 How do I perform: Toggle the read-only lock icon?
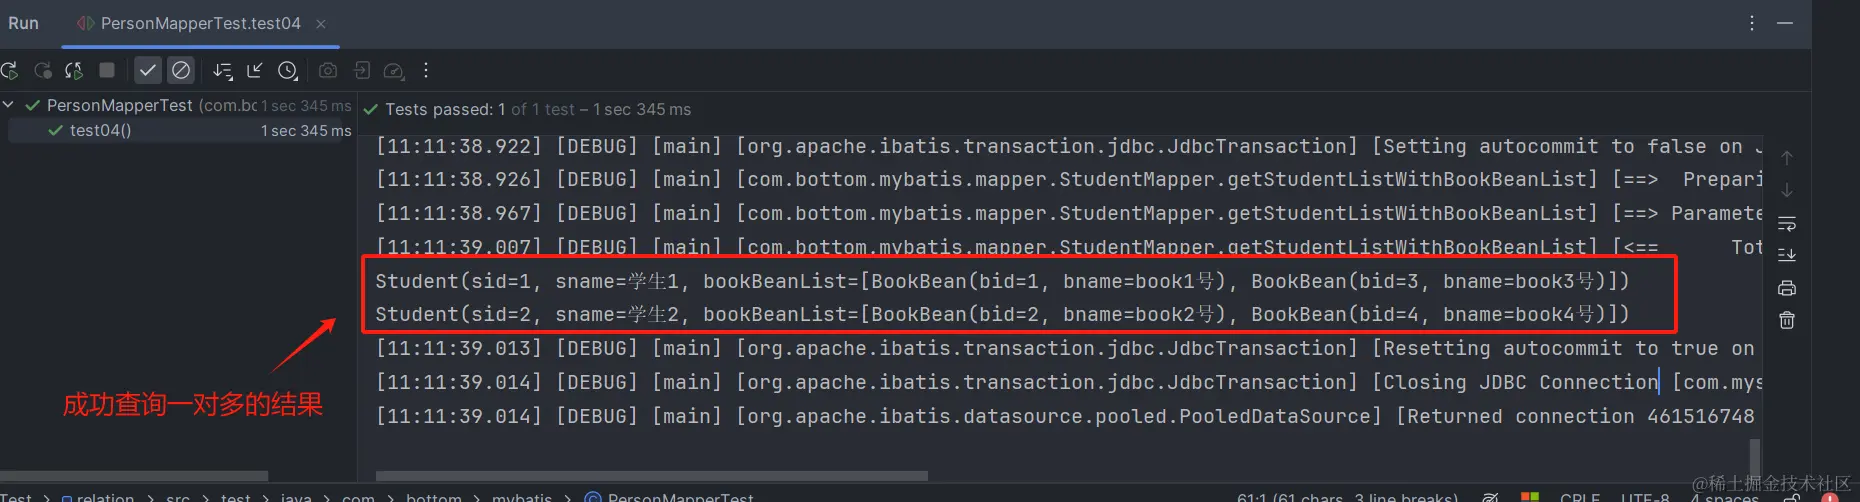click(x=1794, y=497)
